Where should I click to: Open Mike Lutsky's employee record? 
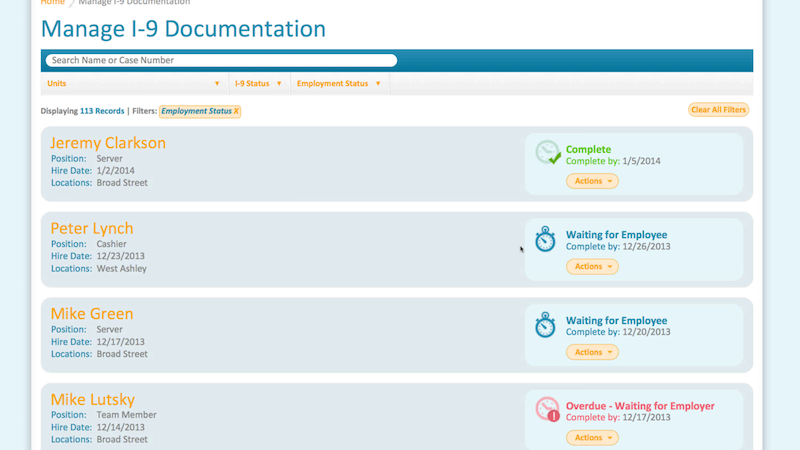click(x=92, y=400)
